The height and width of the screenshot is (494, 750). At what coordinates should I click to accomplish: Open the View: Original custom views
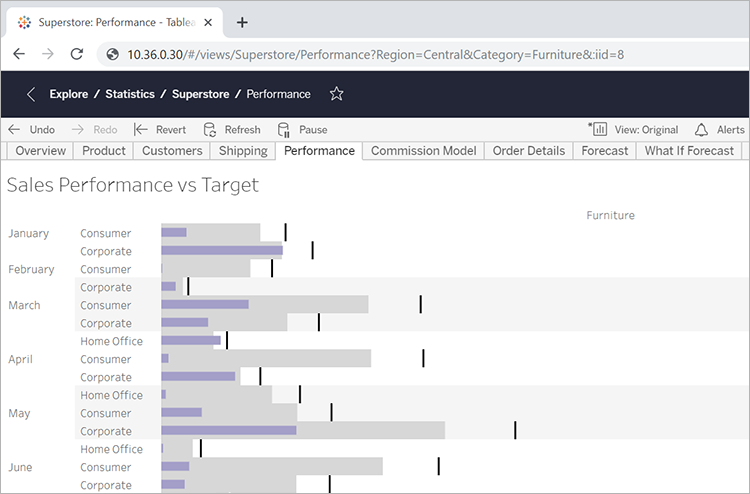pos(646,130)
